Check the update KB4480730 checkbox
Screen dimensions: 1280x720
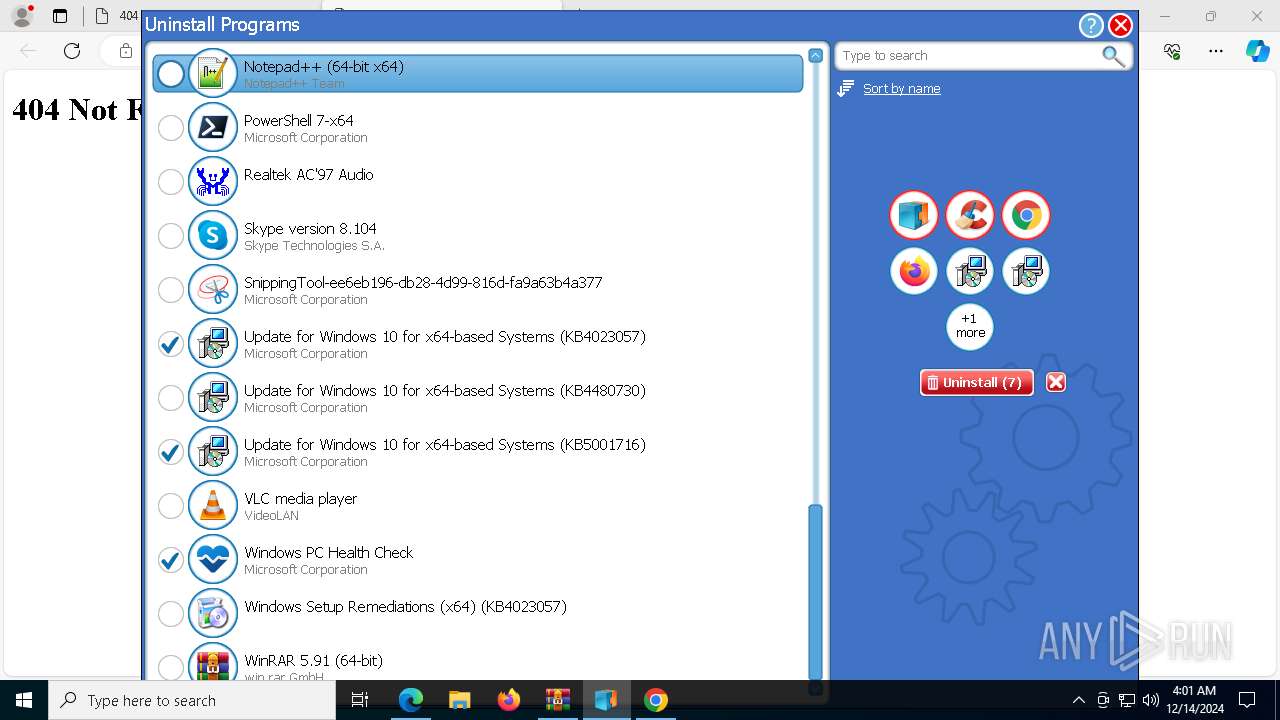171,398
